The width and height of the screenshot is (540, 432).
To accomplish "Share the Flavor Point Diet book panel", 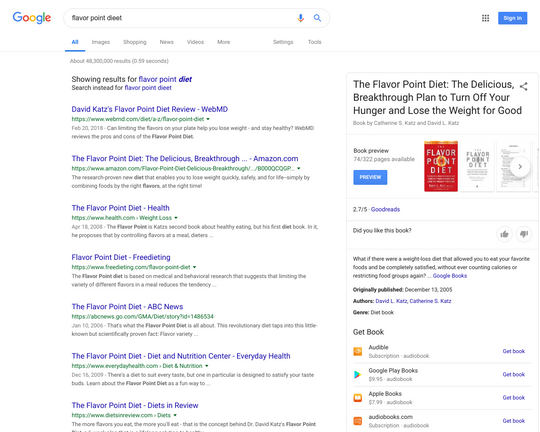I will (523, 86).
